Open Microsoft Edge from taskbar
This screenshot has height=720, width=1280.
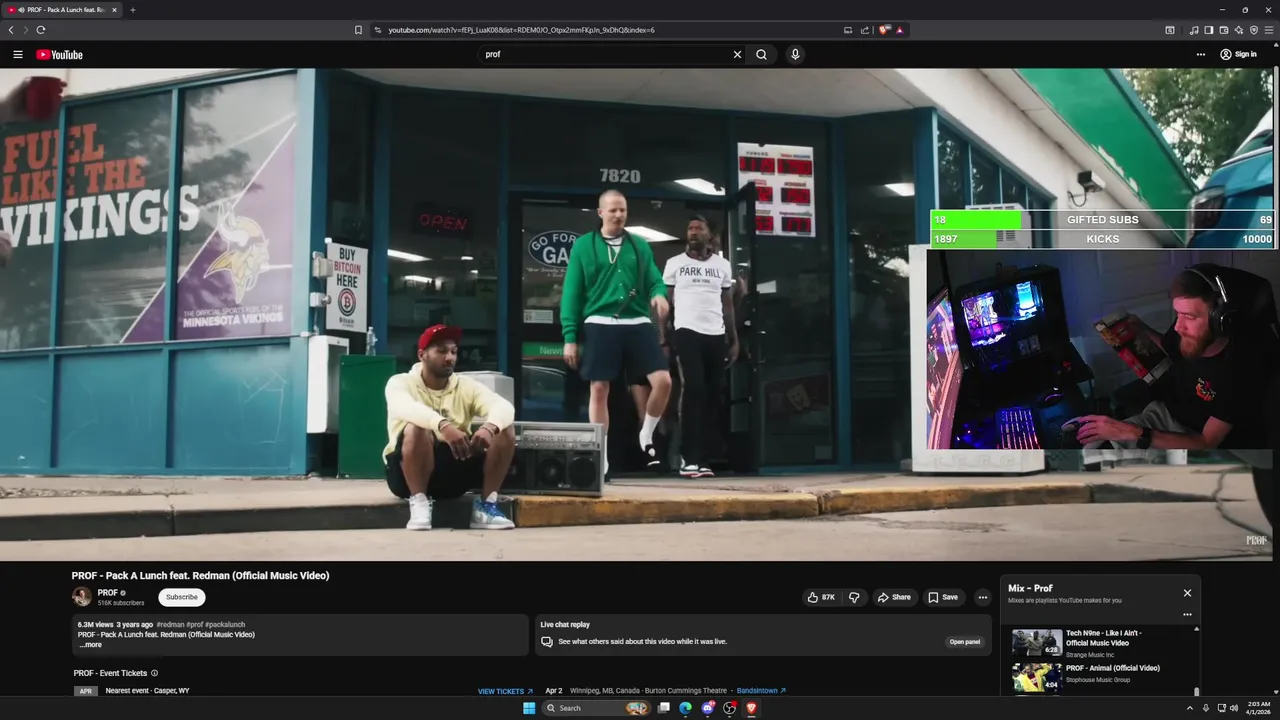pos(685,708)
